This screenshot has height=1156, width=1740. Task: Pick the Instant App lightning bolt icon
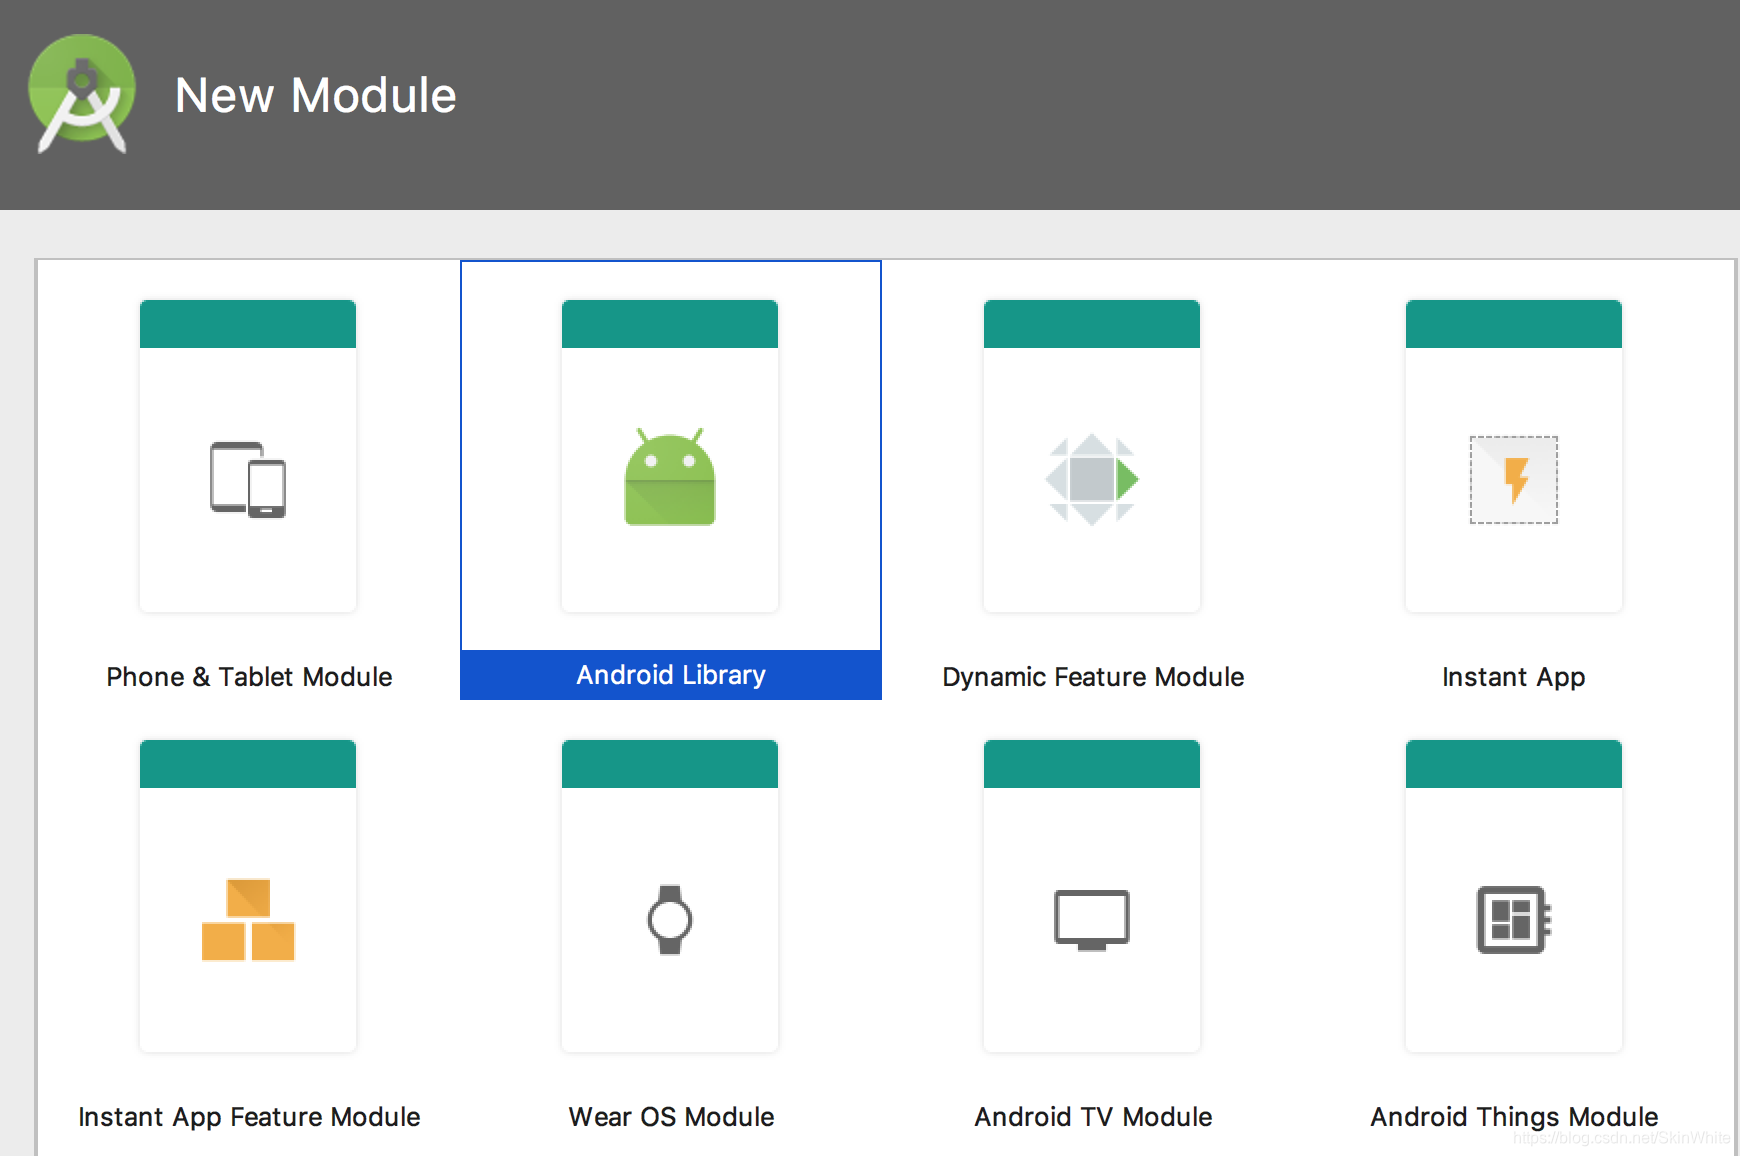pyautogui.click(x=1514, y=480)
